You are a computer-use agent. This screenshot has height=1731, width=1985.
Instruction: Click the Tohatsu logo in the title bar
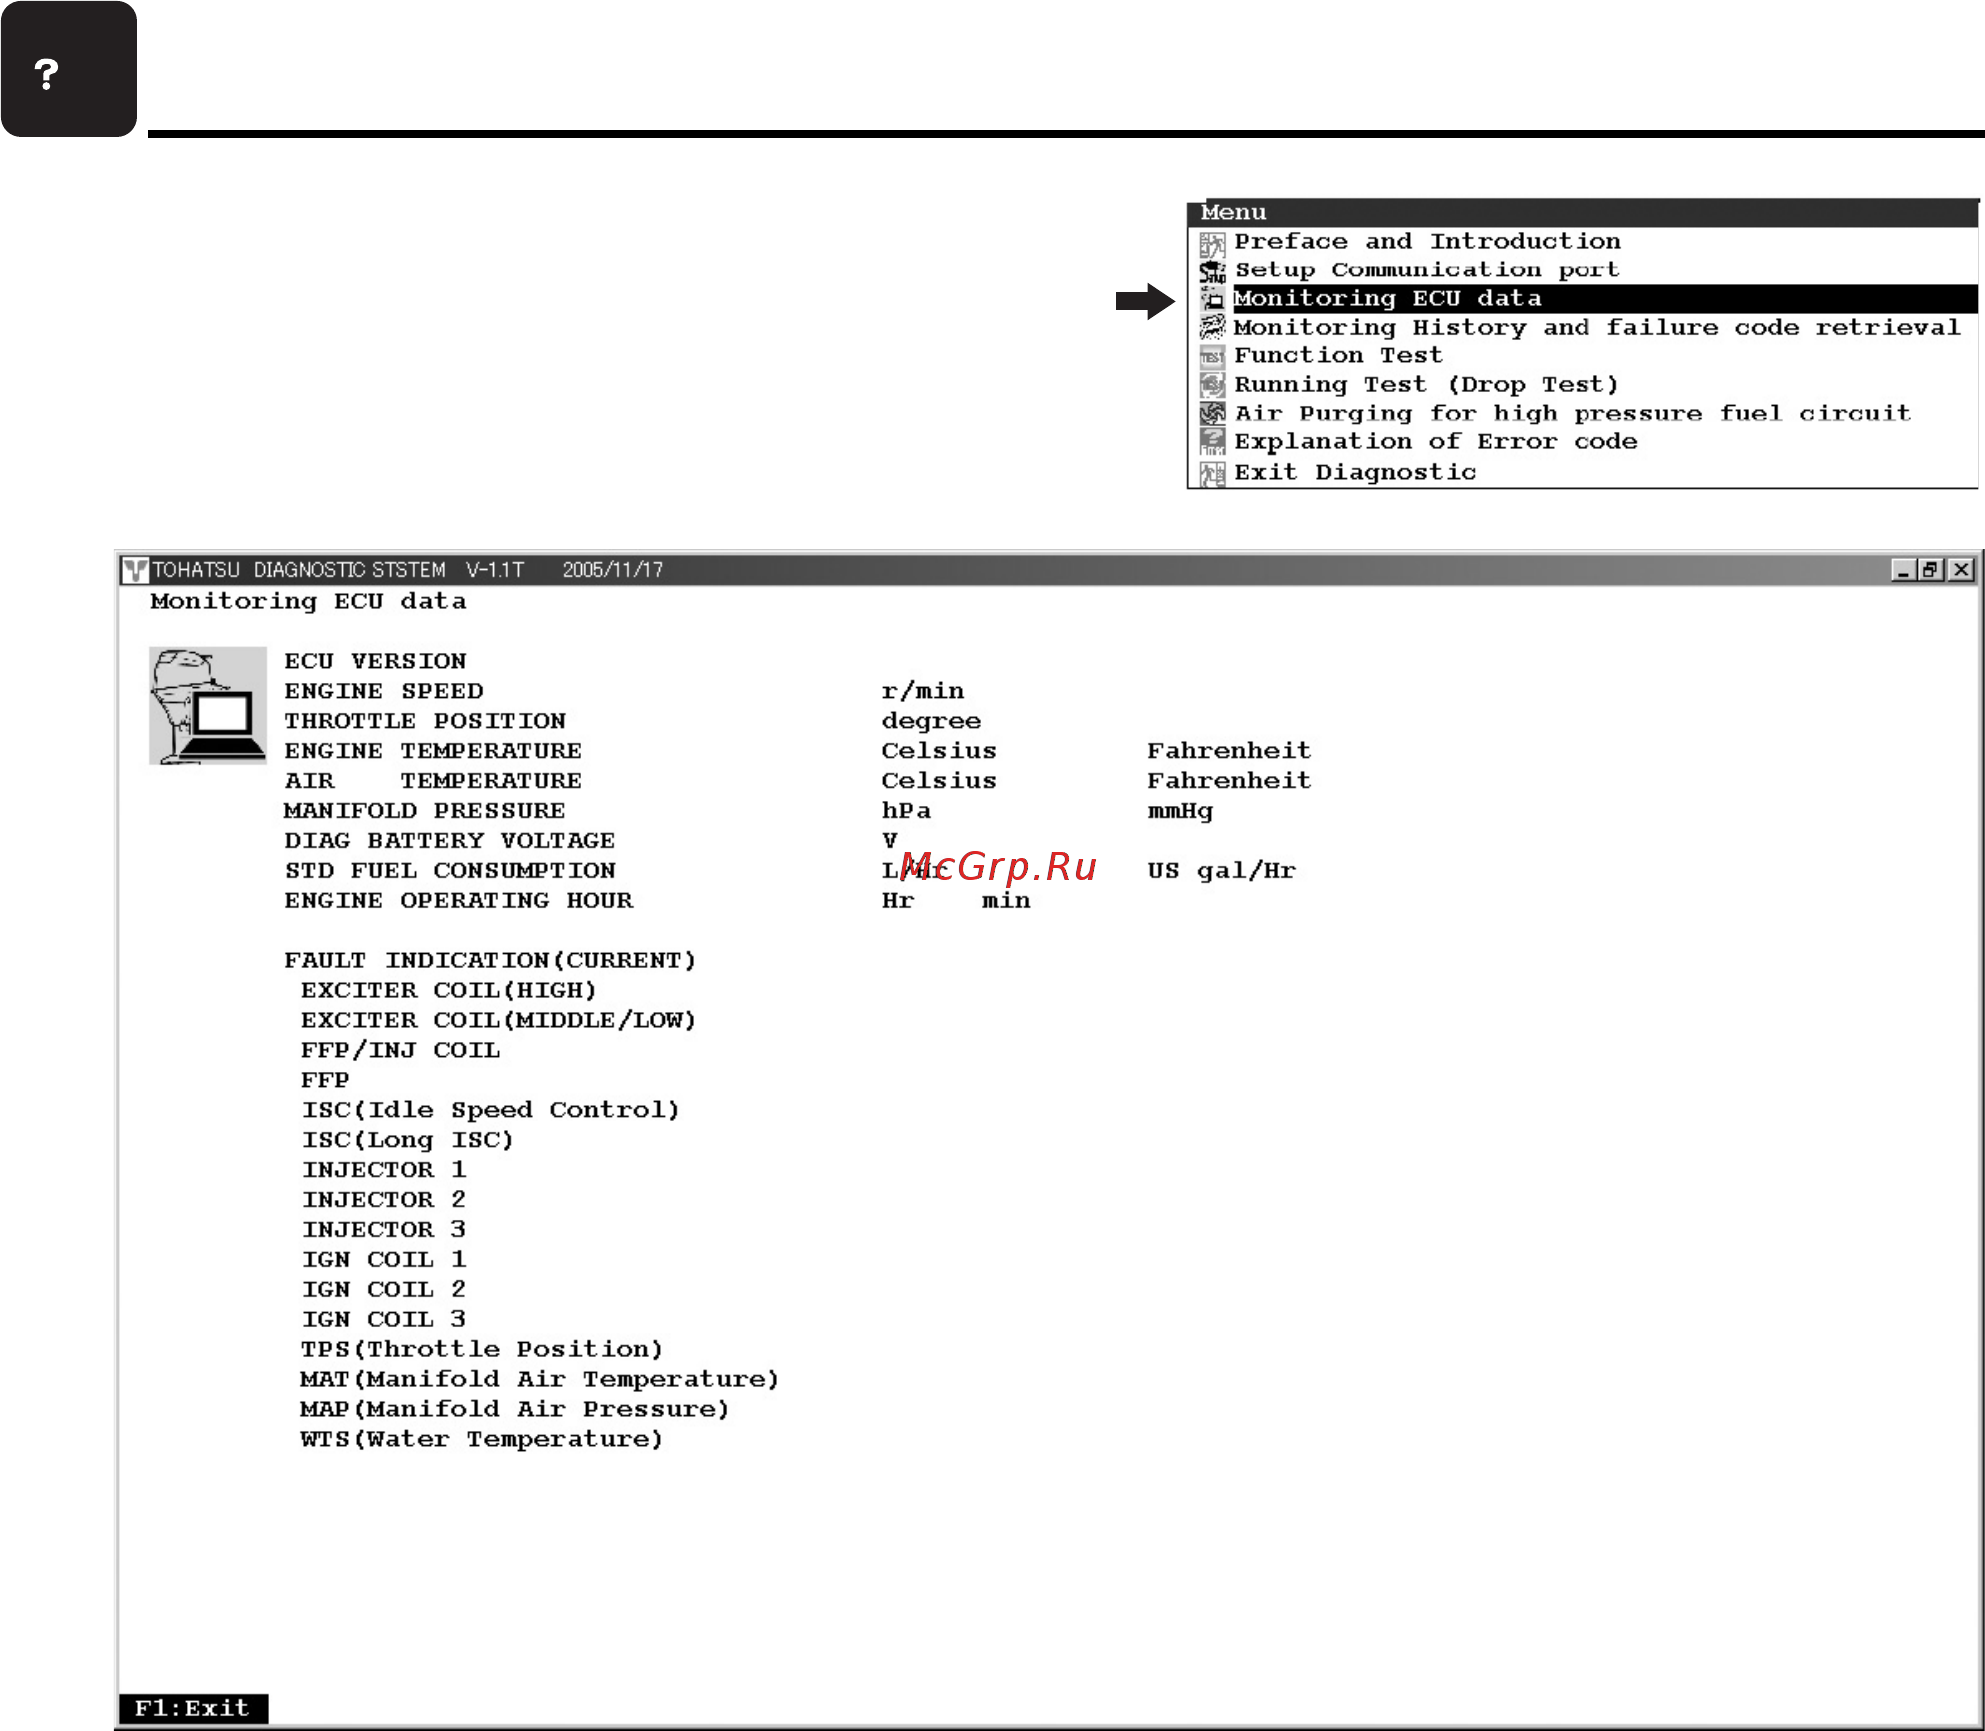136,569
